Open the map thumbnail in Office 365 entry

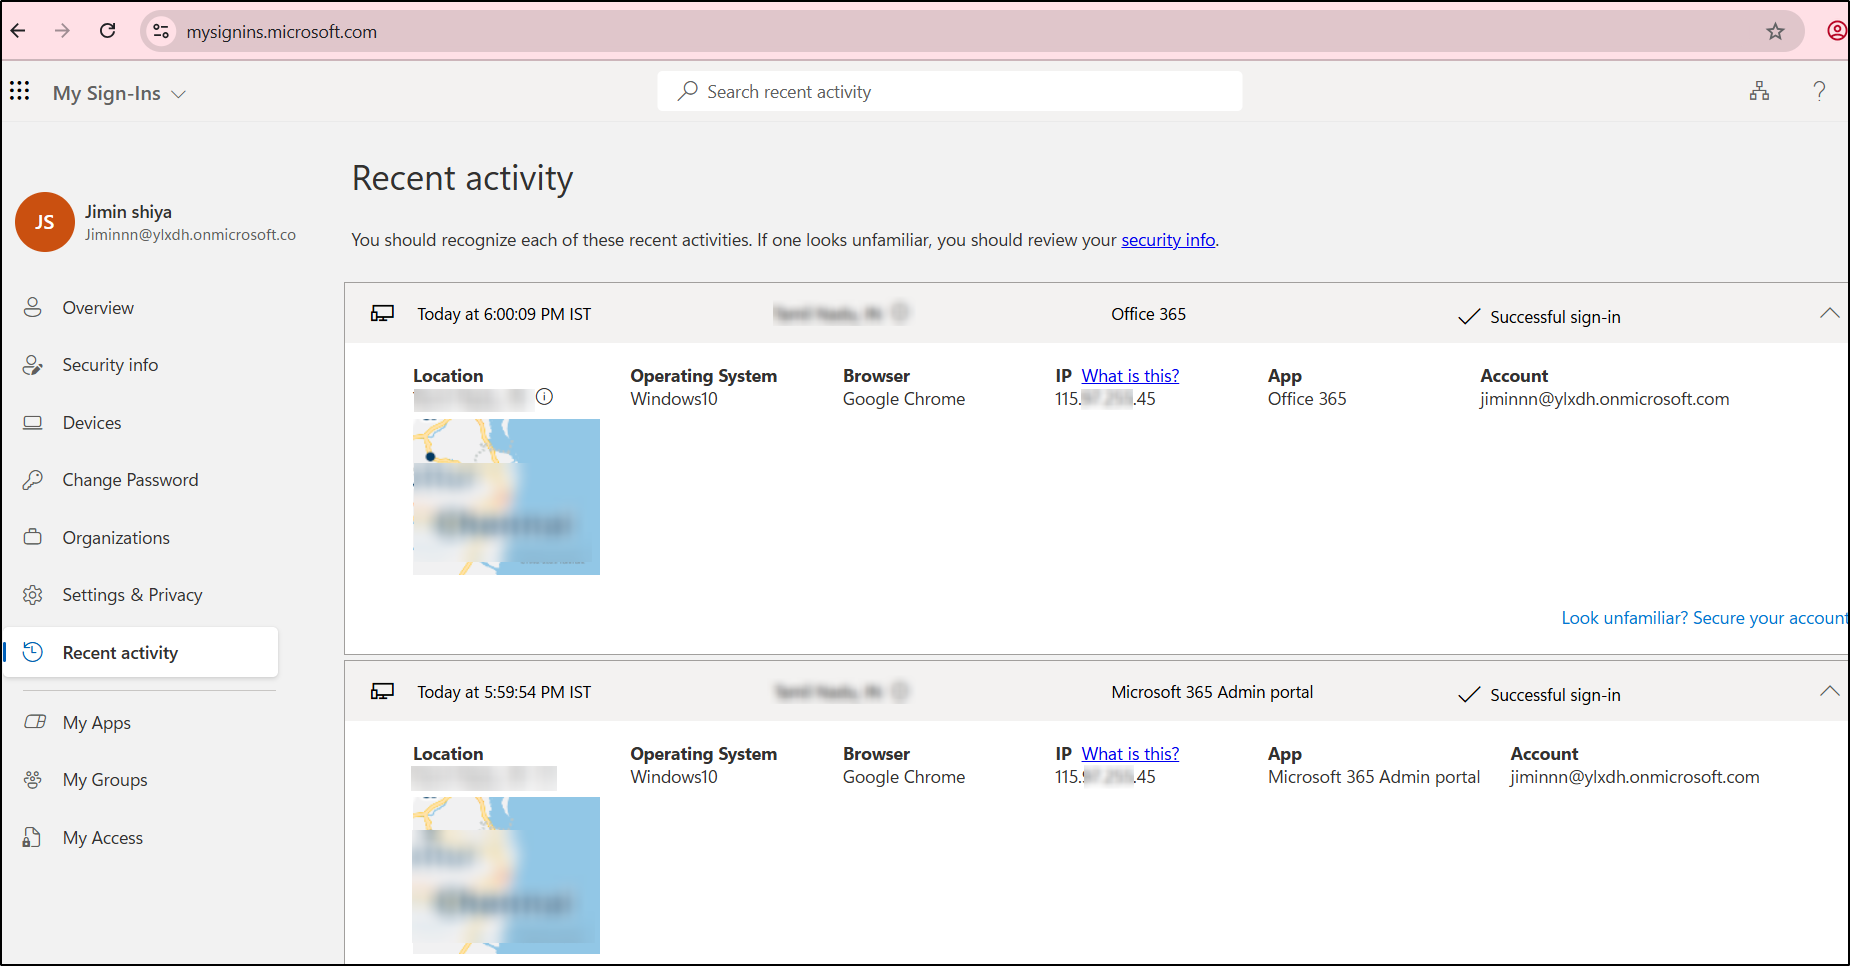(x=506, y=497)
